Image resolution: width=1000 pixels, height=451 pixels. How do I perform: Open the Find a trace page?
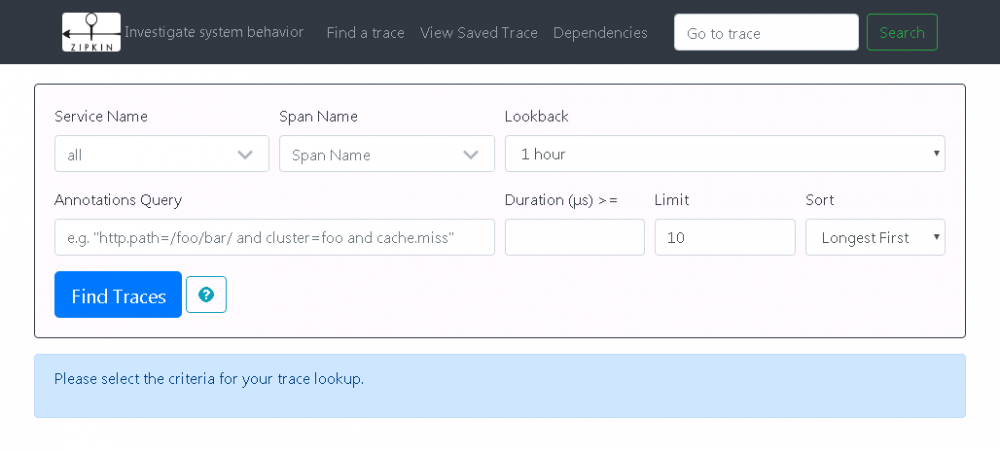[x=365, y=33]
